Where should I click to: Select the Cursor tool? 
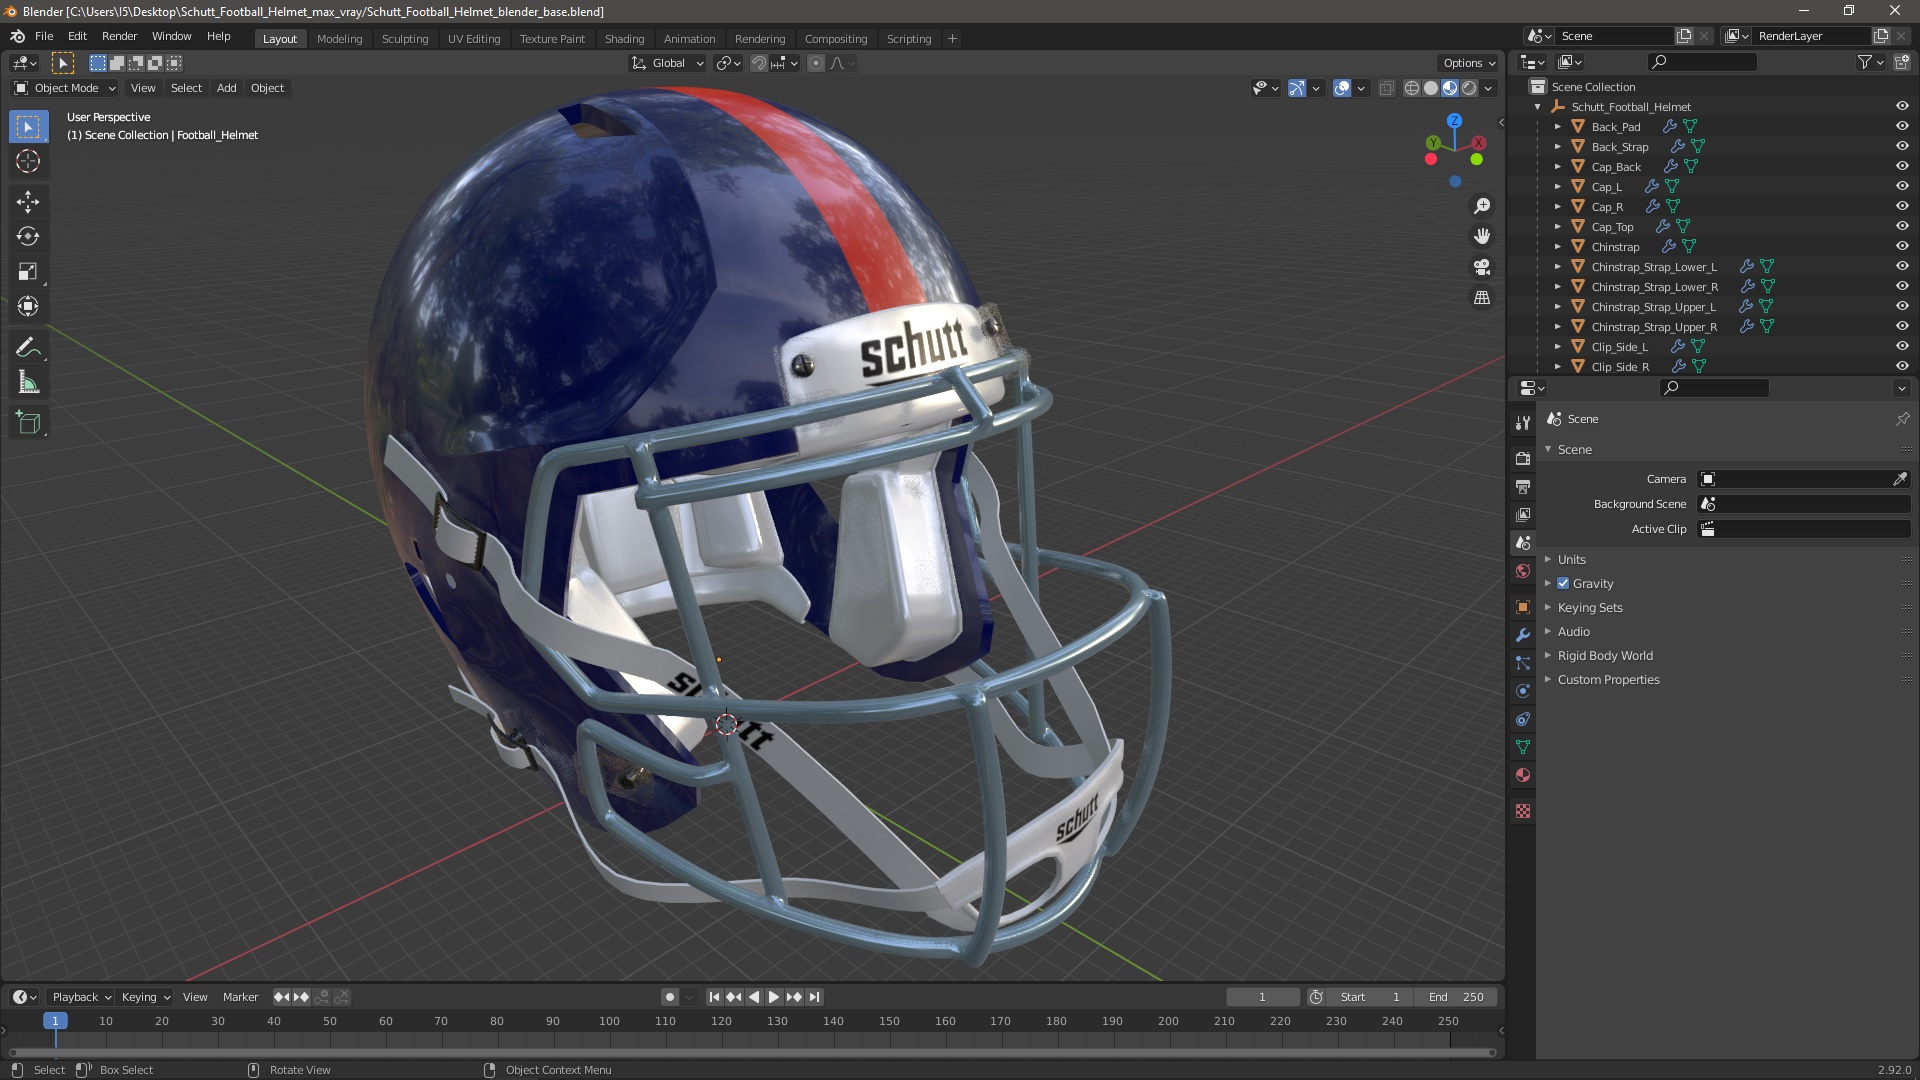point(28,161)
